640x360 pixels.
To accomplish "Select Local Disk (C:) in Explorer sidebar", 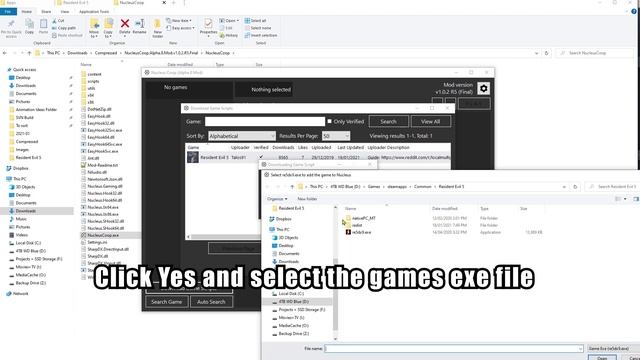I will [28, 243].
